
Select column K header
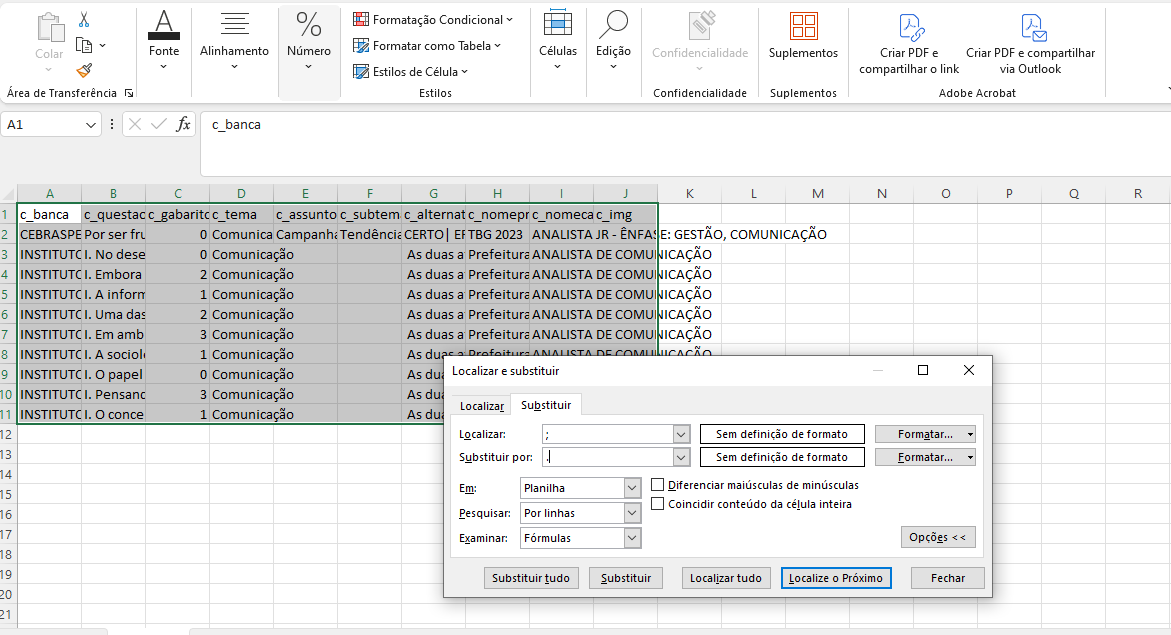(x=689, y=193)
